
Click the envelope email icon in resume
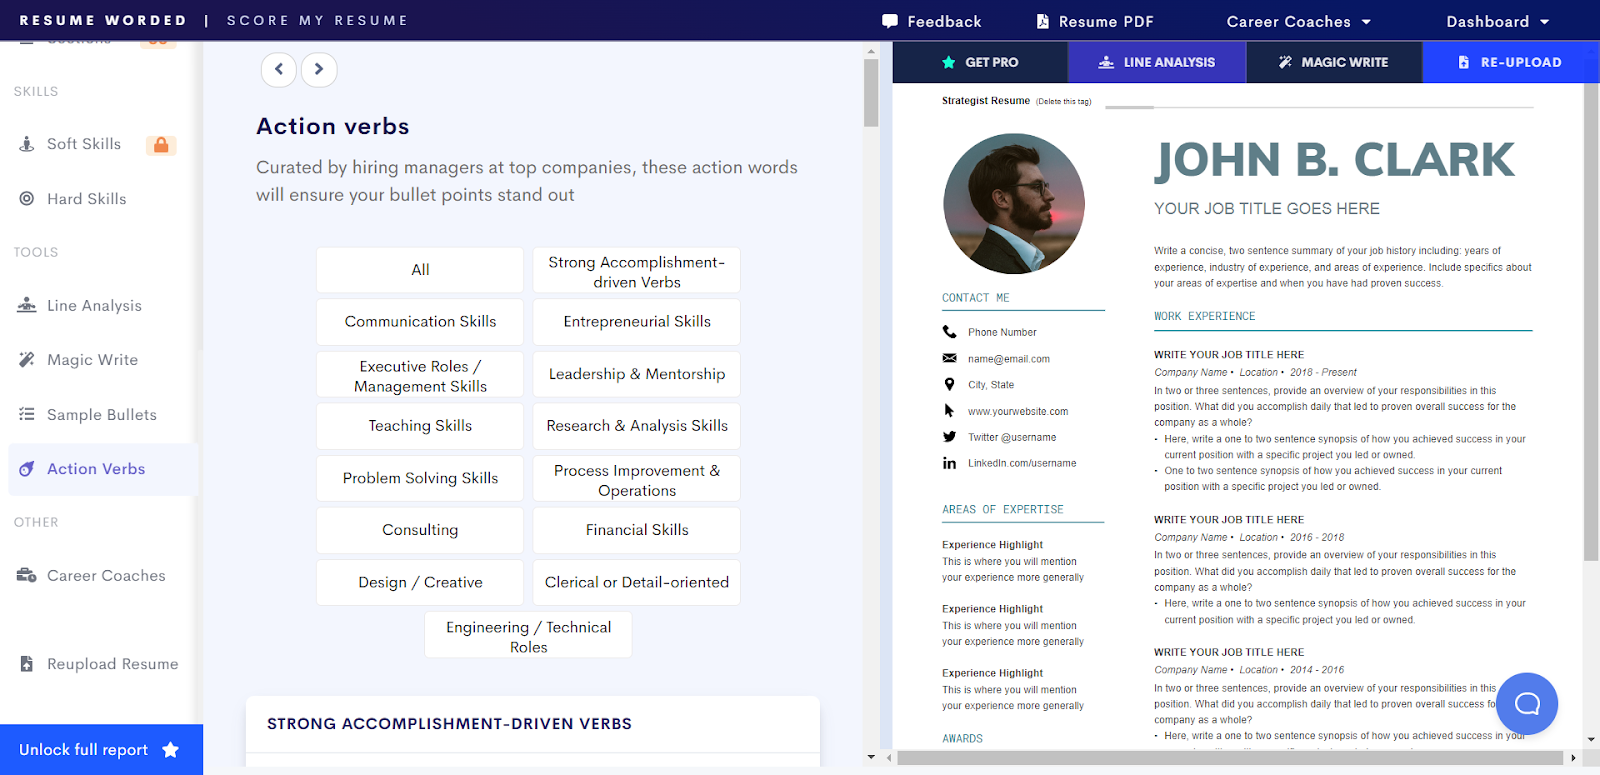[949, 358]
